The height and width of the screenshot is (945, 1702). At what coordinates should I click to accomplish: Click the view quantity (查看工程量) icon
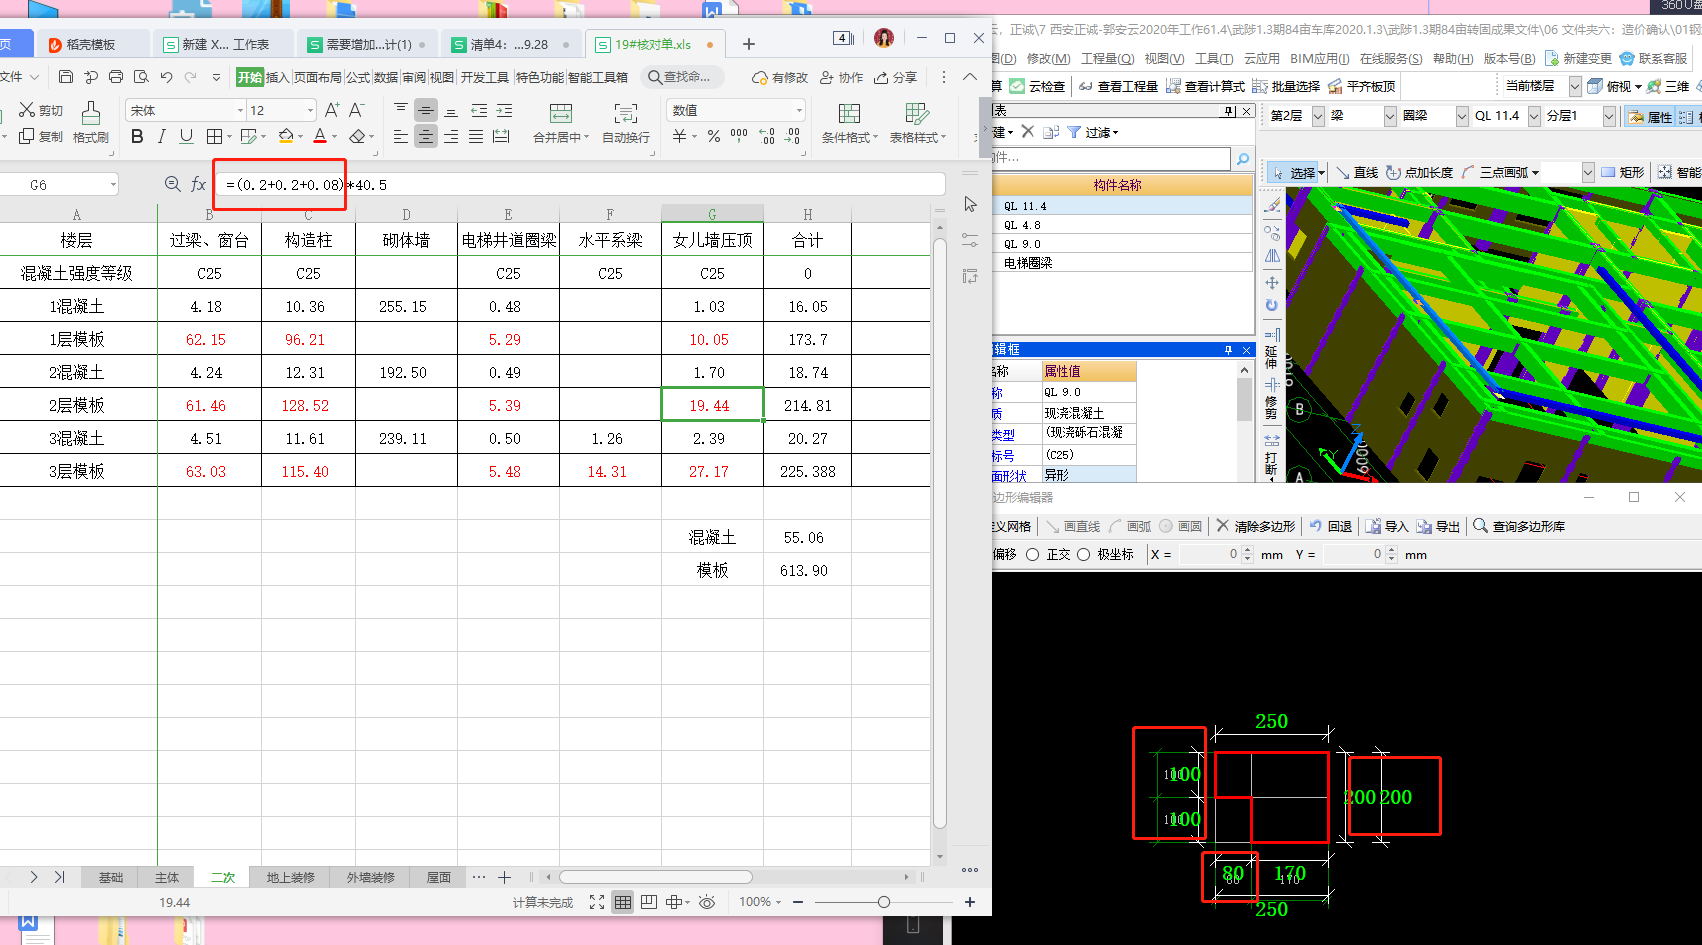click(1118, 86)
